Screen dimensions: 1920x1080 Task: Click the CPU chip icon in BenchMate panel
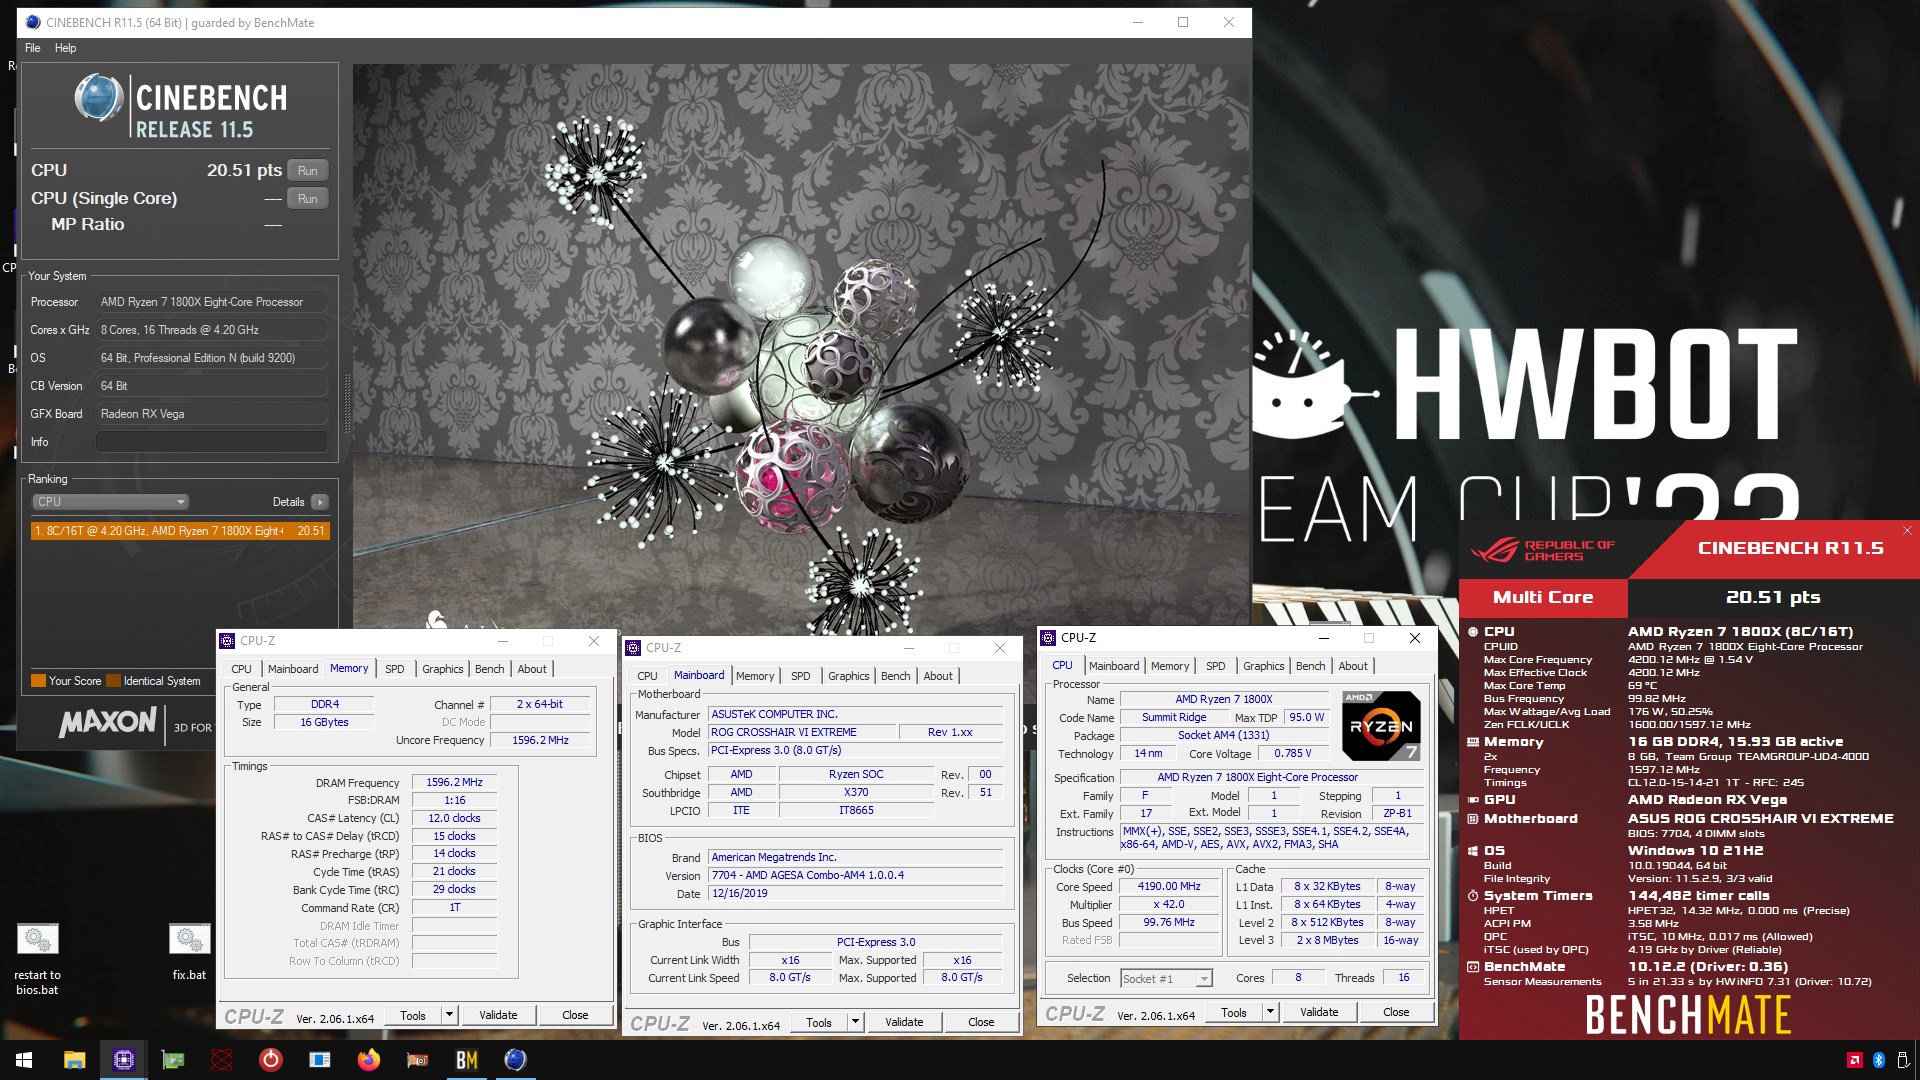tap(1473, 632)
